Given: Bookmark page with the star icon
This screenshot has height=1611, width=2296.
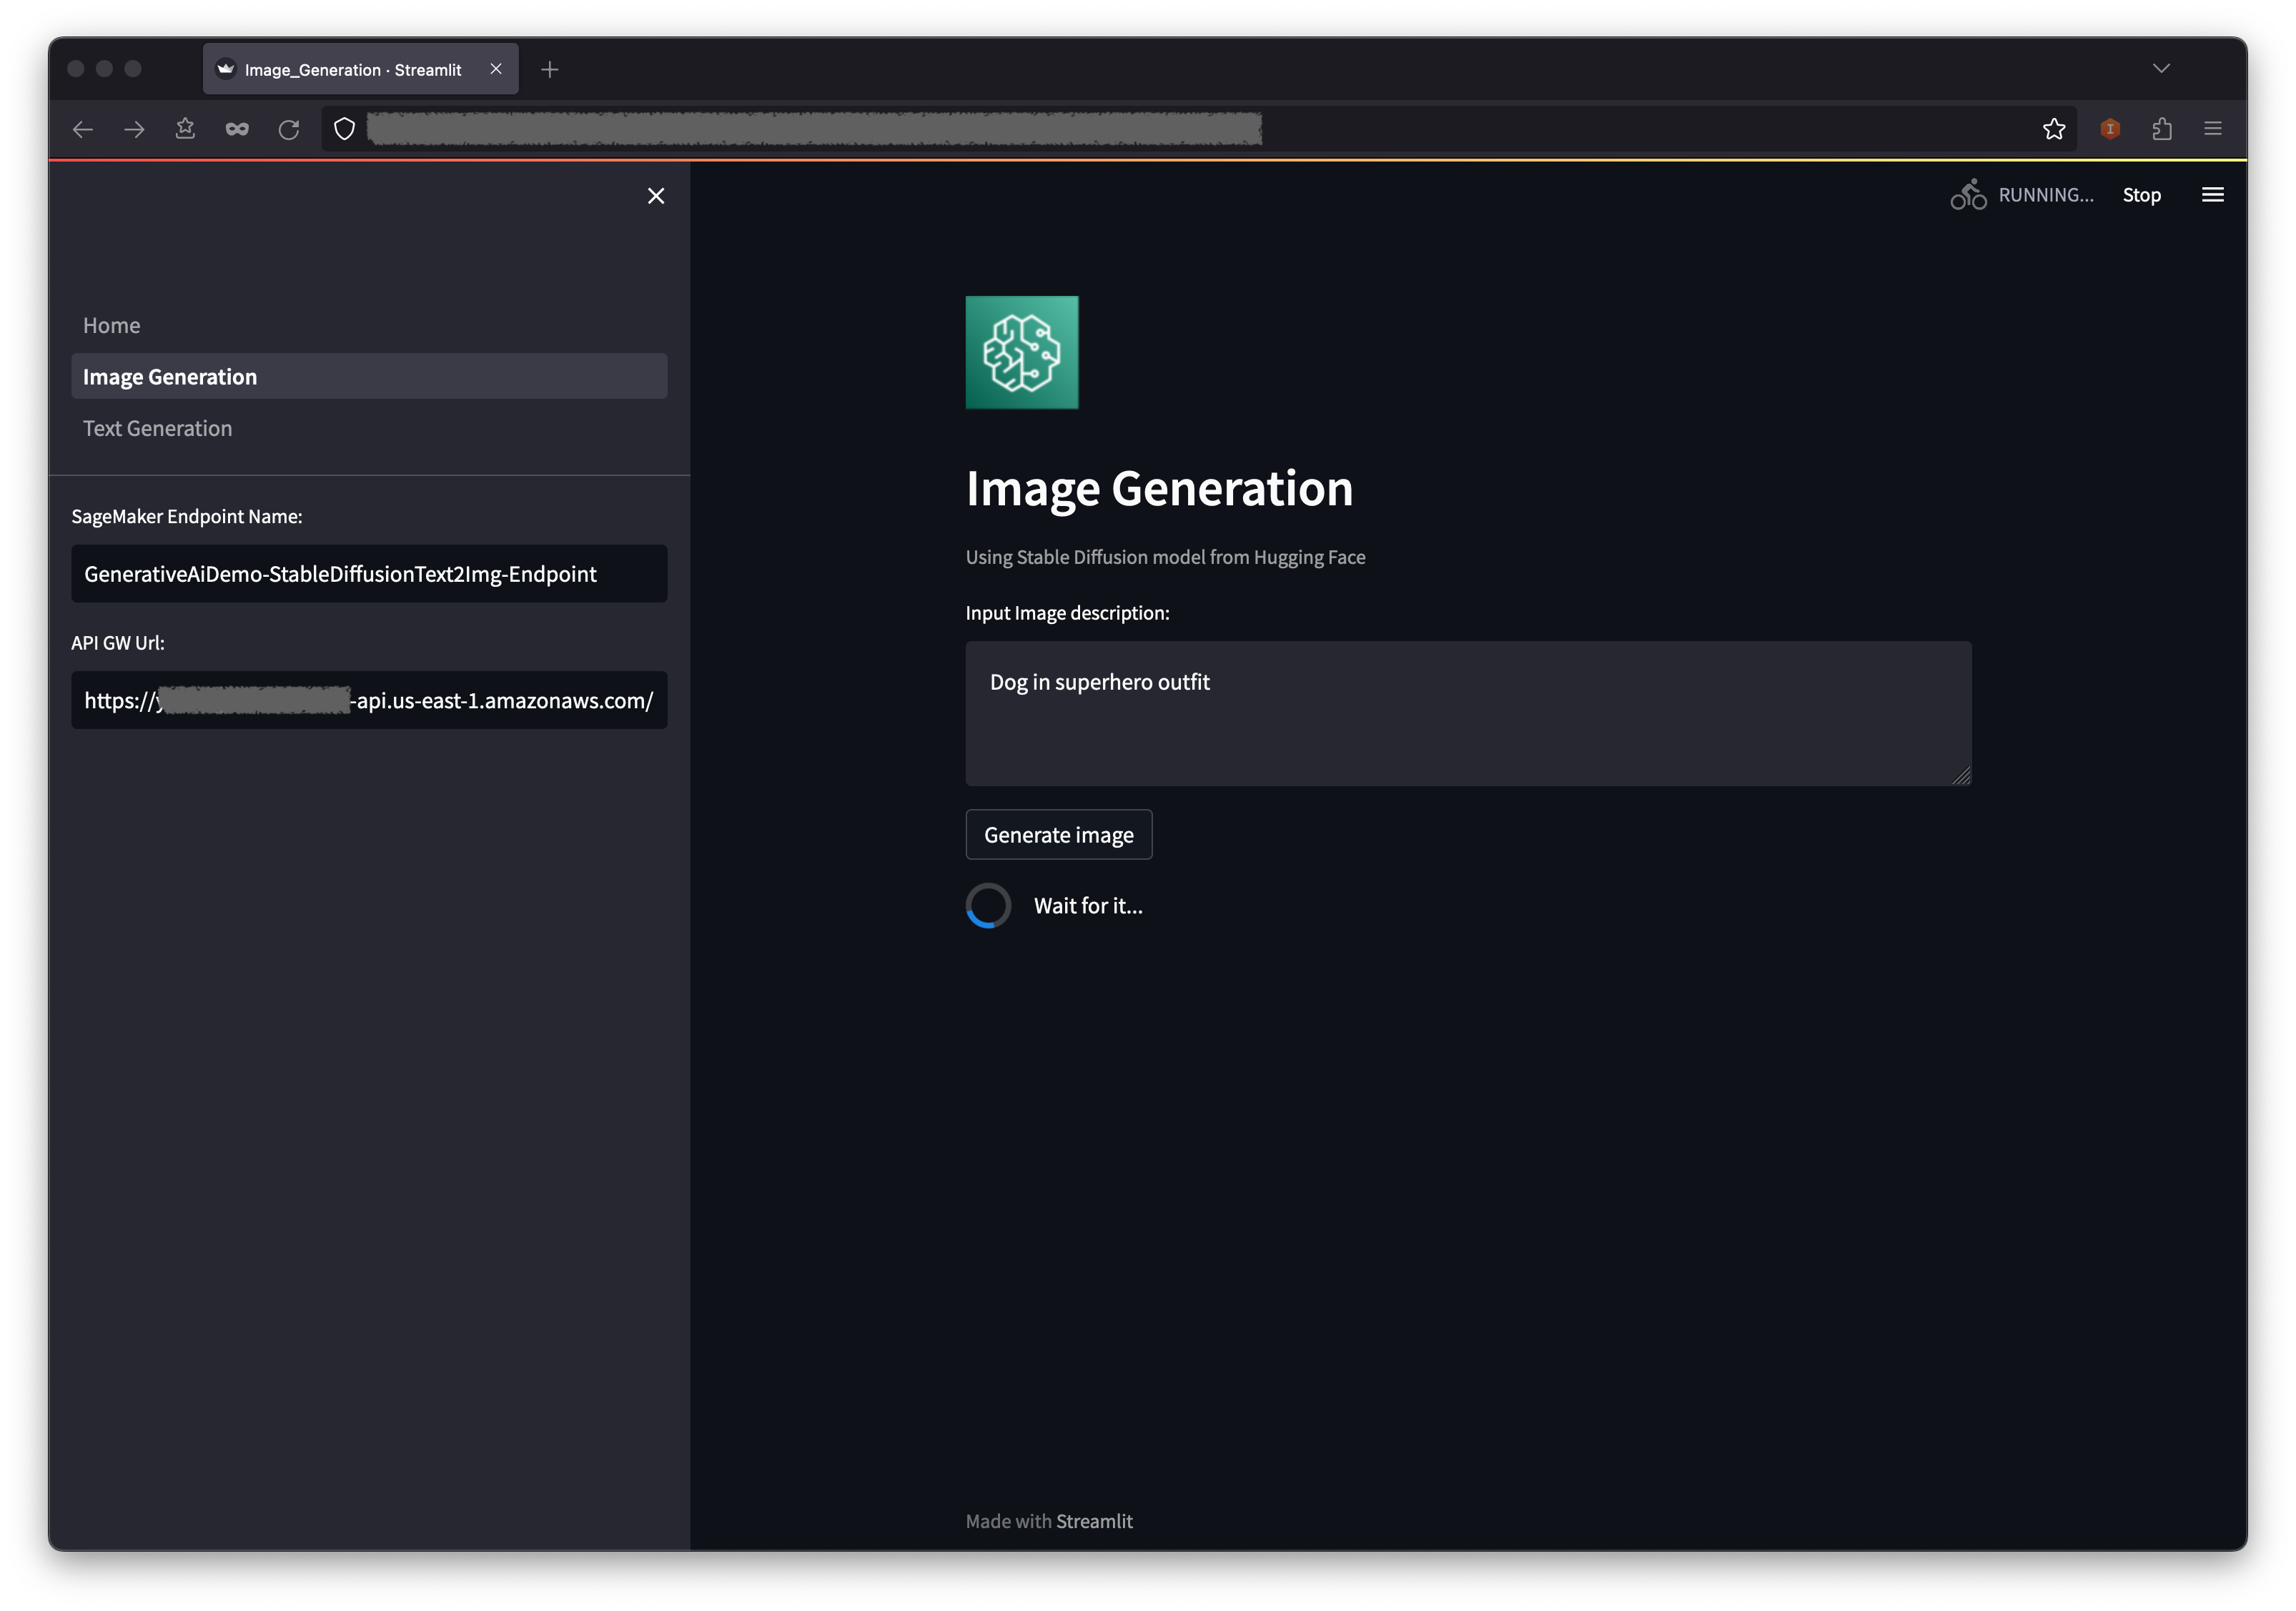Looking at the screenshot, I should point(2053,129).
